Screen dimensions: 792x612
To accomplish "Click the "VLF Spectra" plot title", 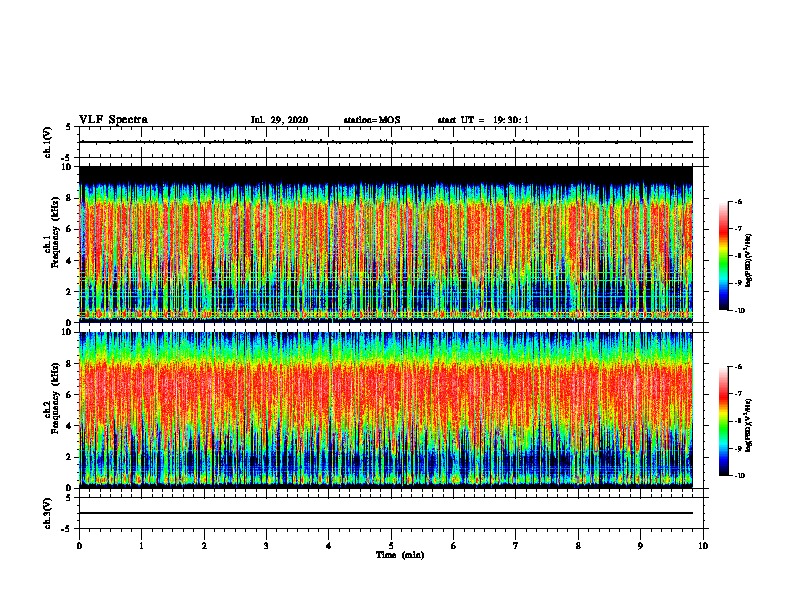I will (113, 120).
